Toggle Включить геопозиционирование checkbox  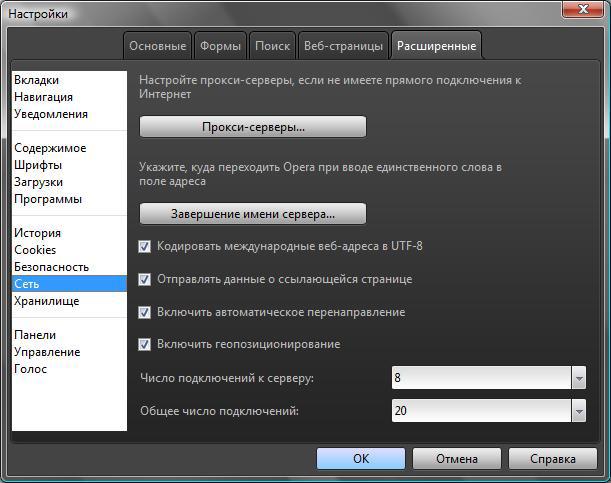(x=145, y=345)
